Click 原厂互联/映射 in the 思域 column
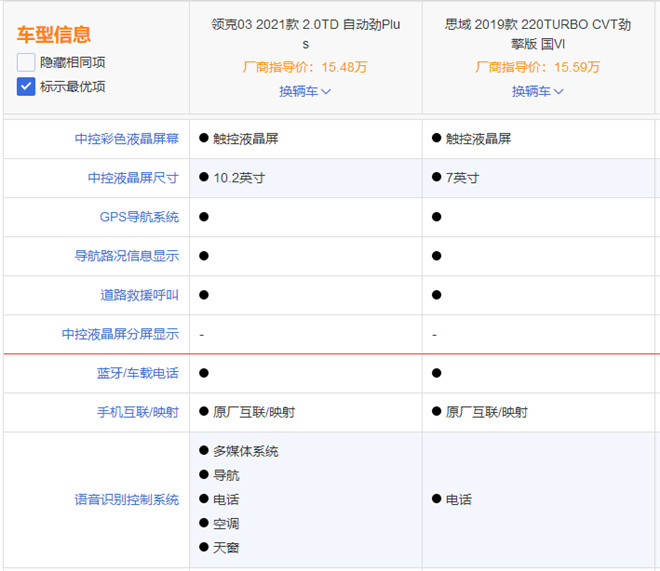Image resolution: width=660 pixels, height=571 pixels. click(486, 412)
